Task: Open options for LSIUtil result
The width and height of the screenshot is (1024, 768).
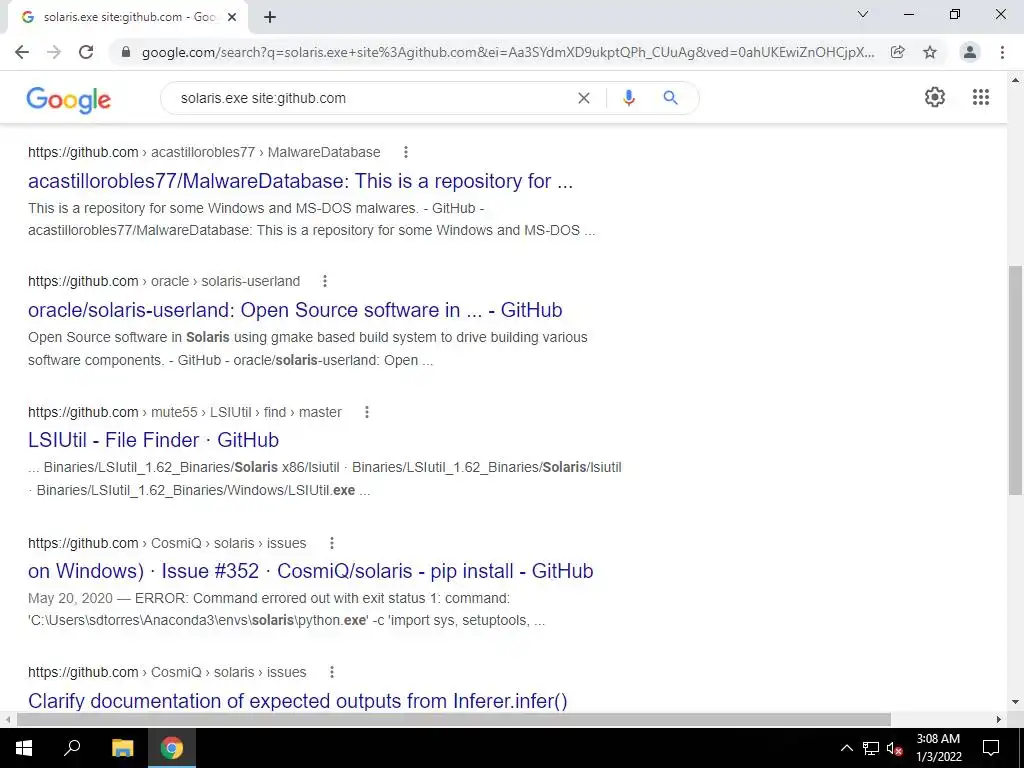Action: tap(367, 412)
